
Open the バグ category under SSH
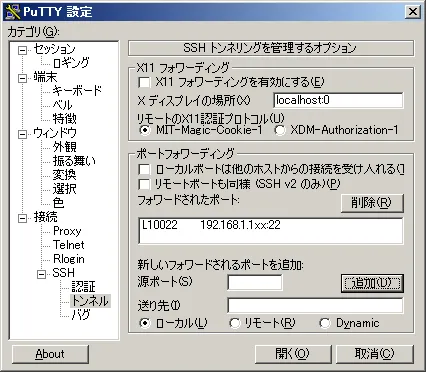coord(81,314)
